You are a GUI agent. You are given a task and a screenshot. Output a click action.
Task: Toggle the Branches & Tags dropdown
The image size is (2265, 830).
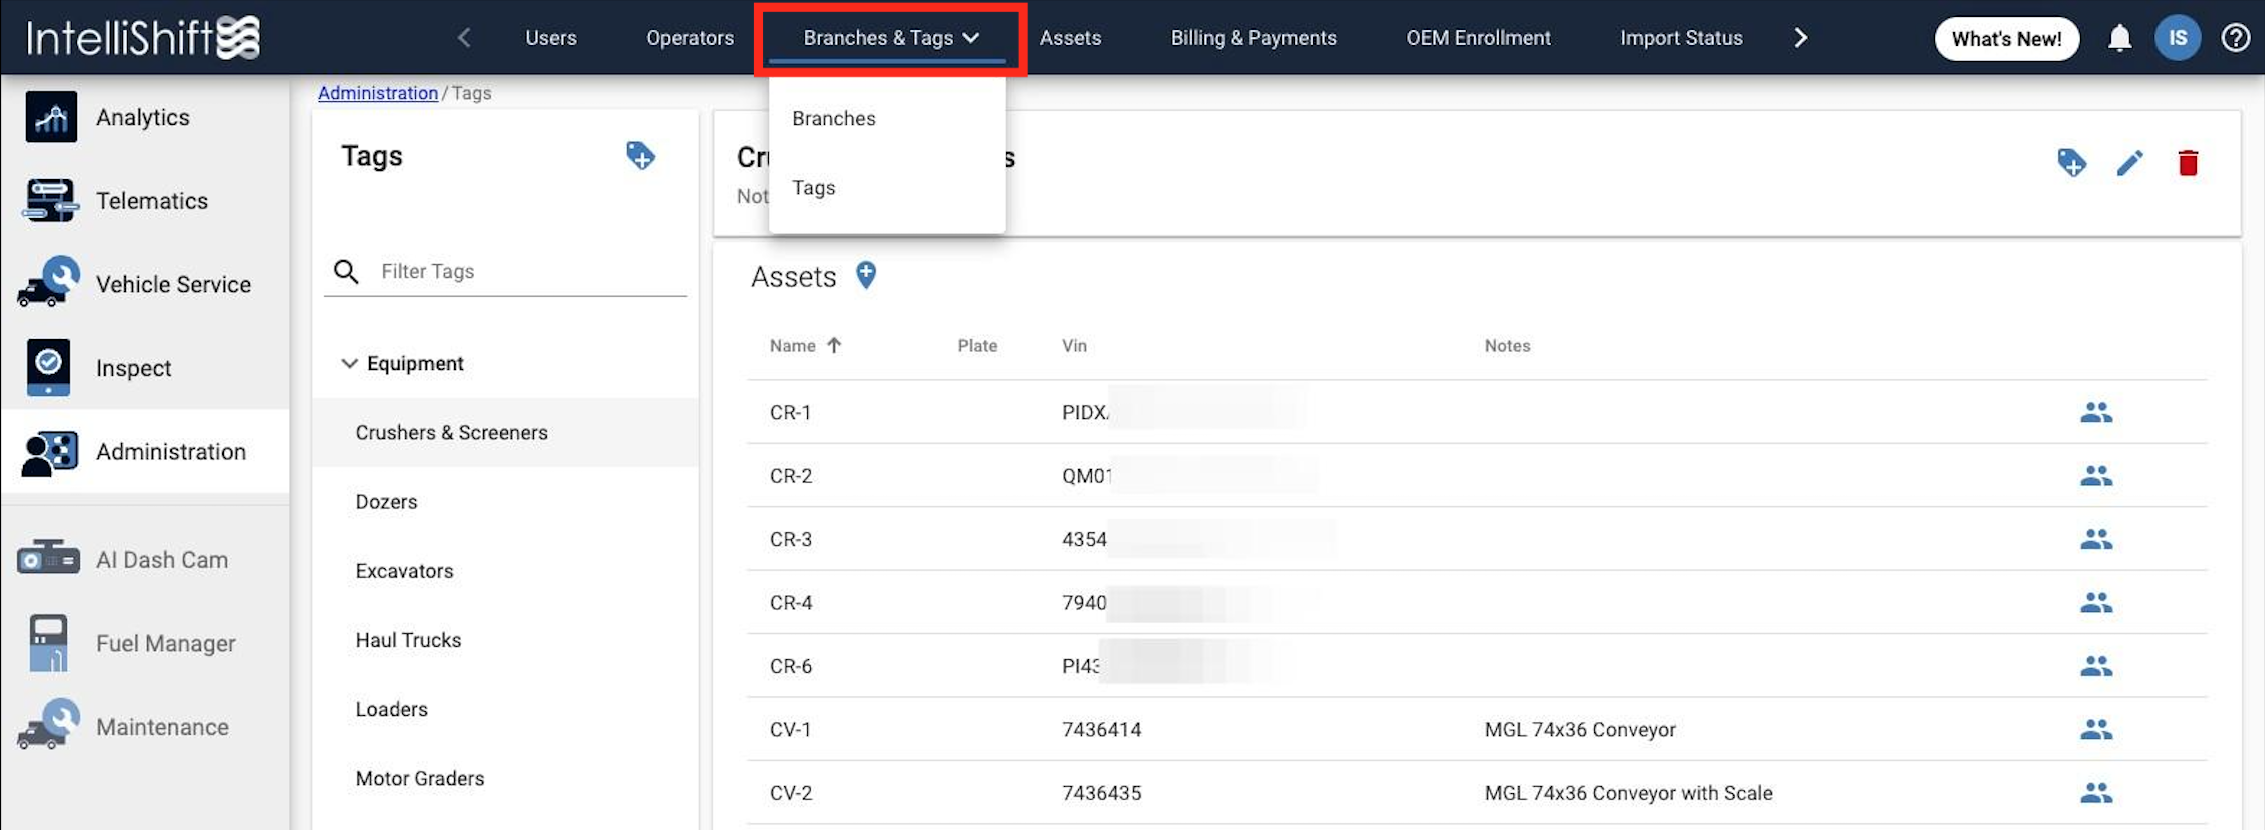pos(890,38)
